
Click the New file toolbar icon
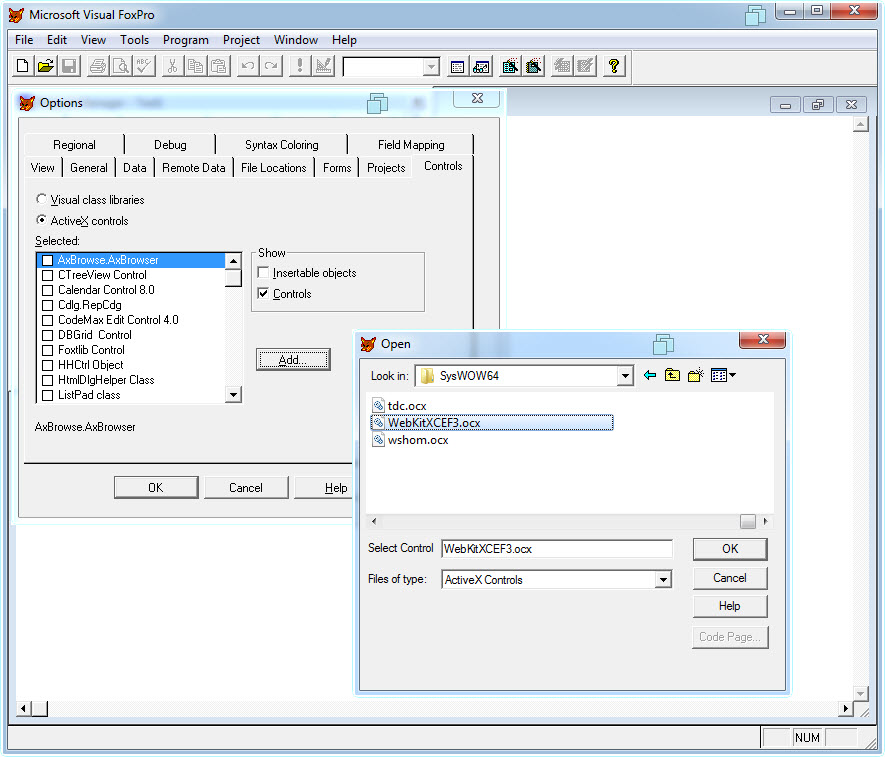click(x=23, y=67)
